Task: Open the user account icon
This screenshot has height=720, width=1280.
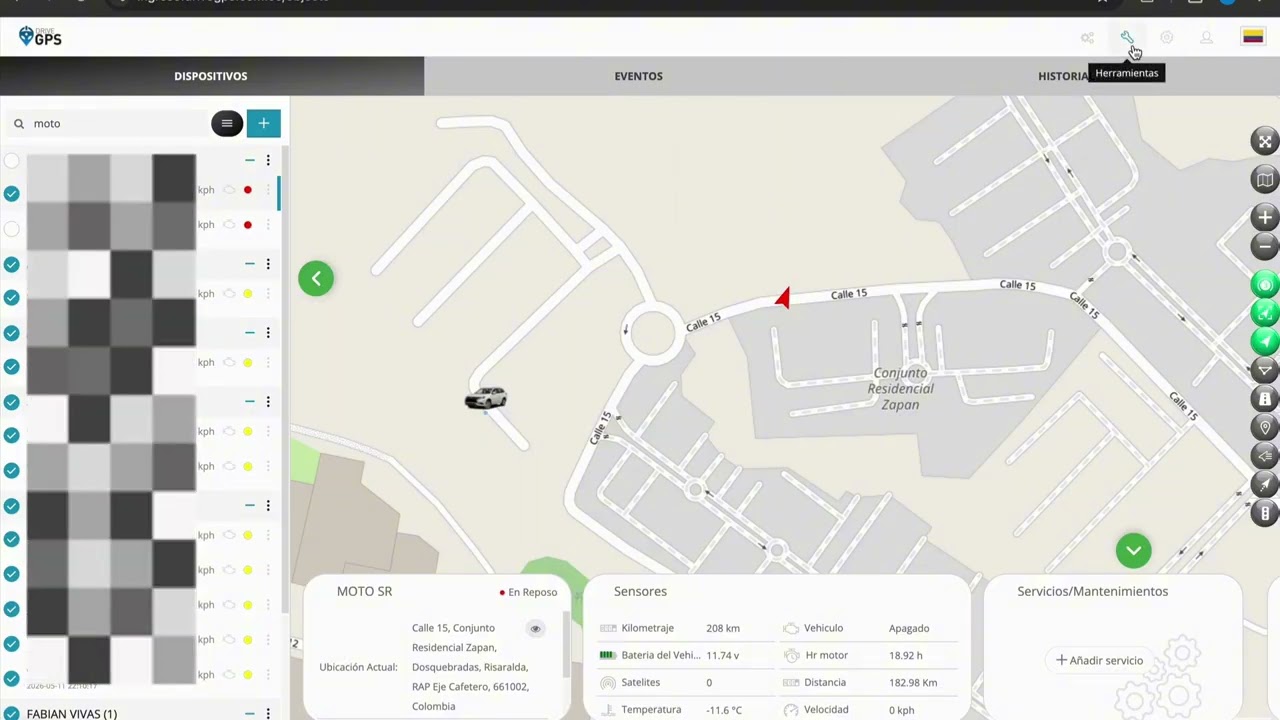Action: point(1206,38)
